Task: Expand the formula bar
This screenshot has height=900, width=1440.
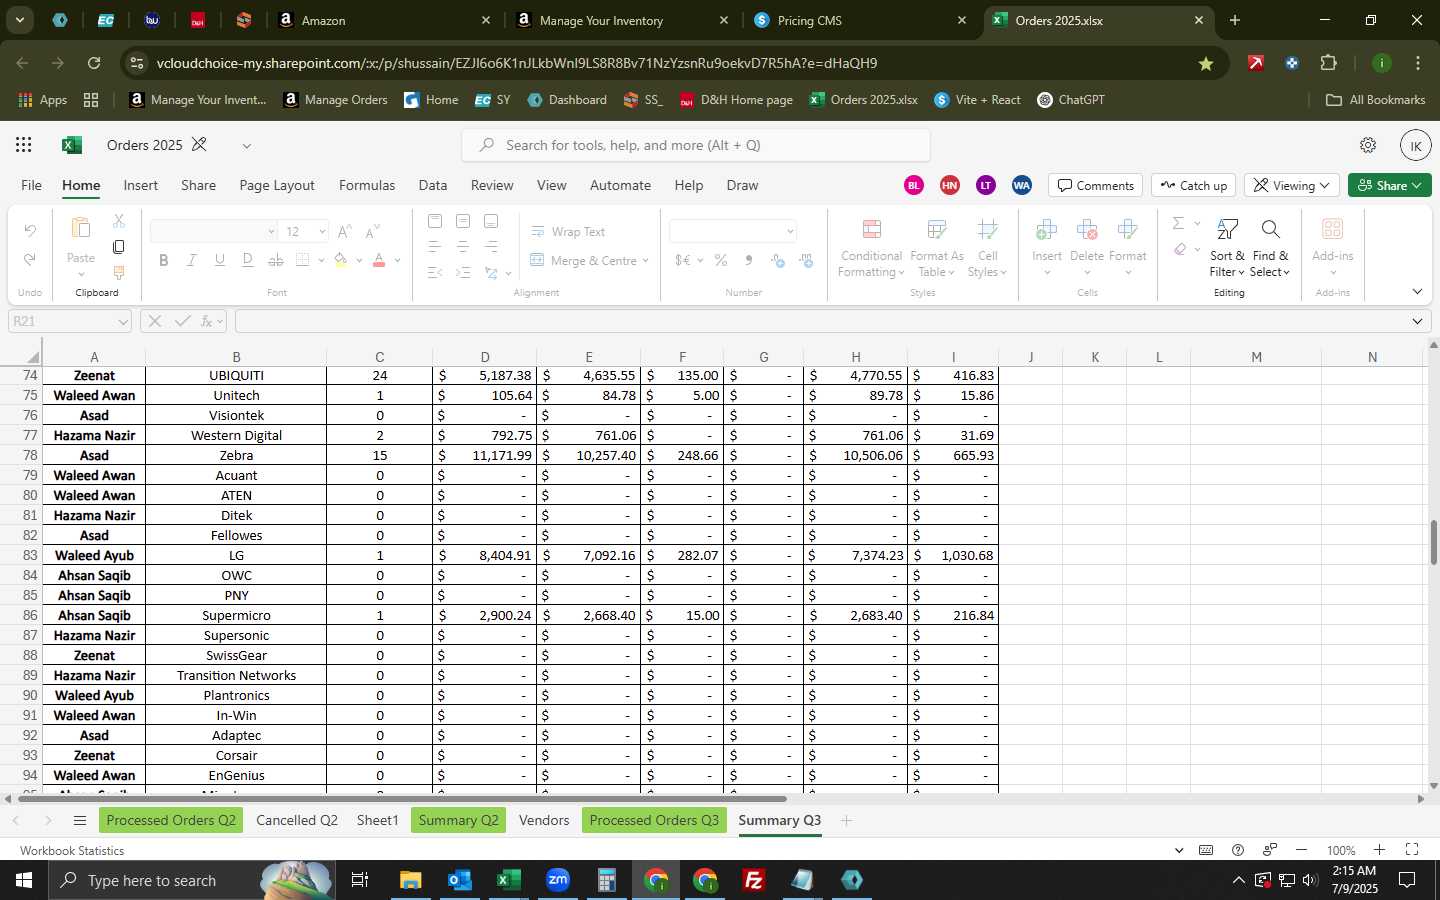Action: click(1417, 321)
